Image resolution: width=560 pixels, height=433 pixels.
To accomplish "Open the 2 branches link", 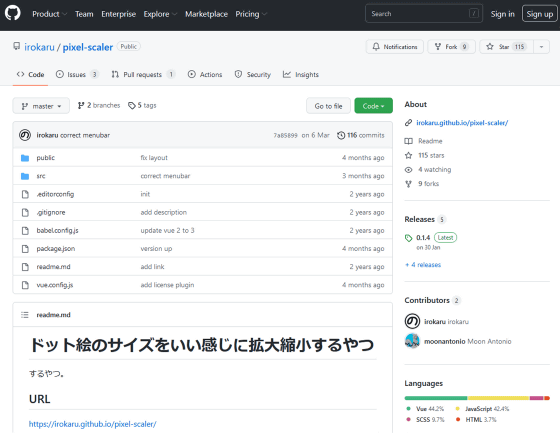I will (x=99, y=105).
